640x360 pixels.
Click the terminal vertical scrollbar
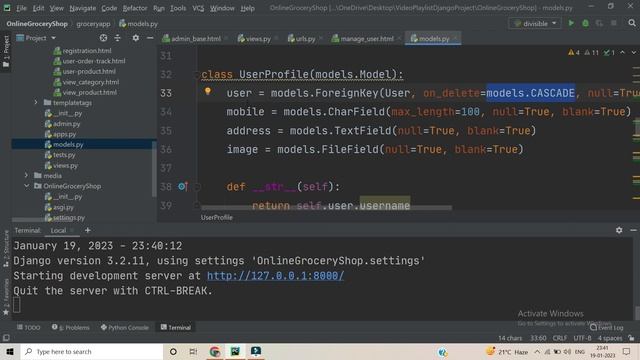tap(637, 312)
